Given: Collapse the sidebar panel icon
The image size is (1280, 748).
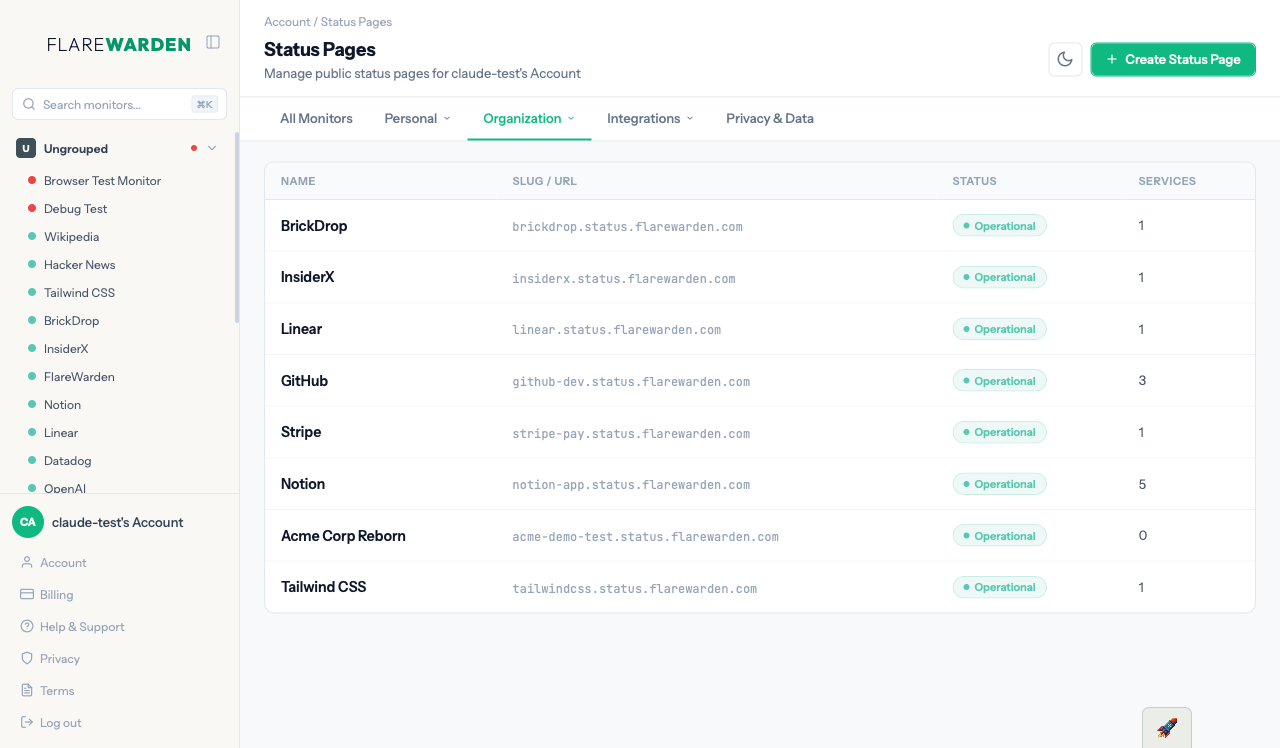Looking at the screenshot, I should pos(213,42).
